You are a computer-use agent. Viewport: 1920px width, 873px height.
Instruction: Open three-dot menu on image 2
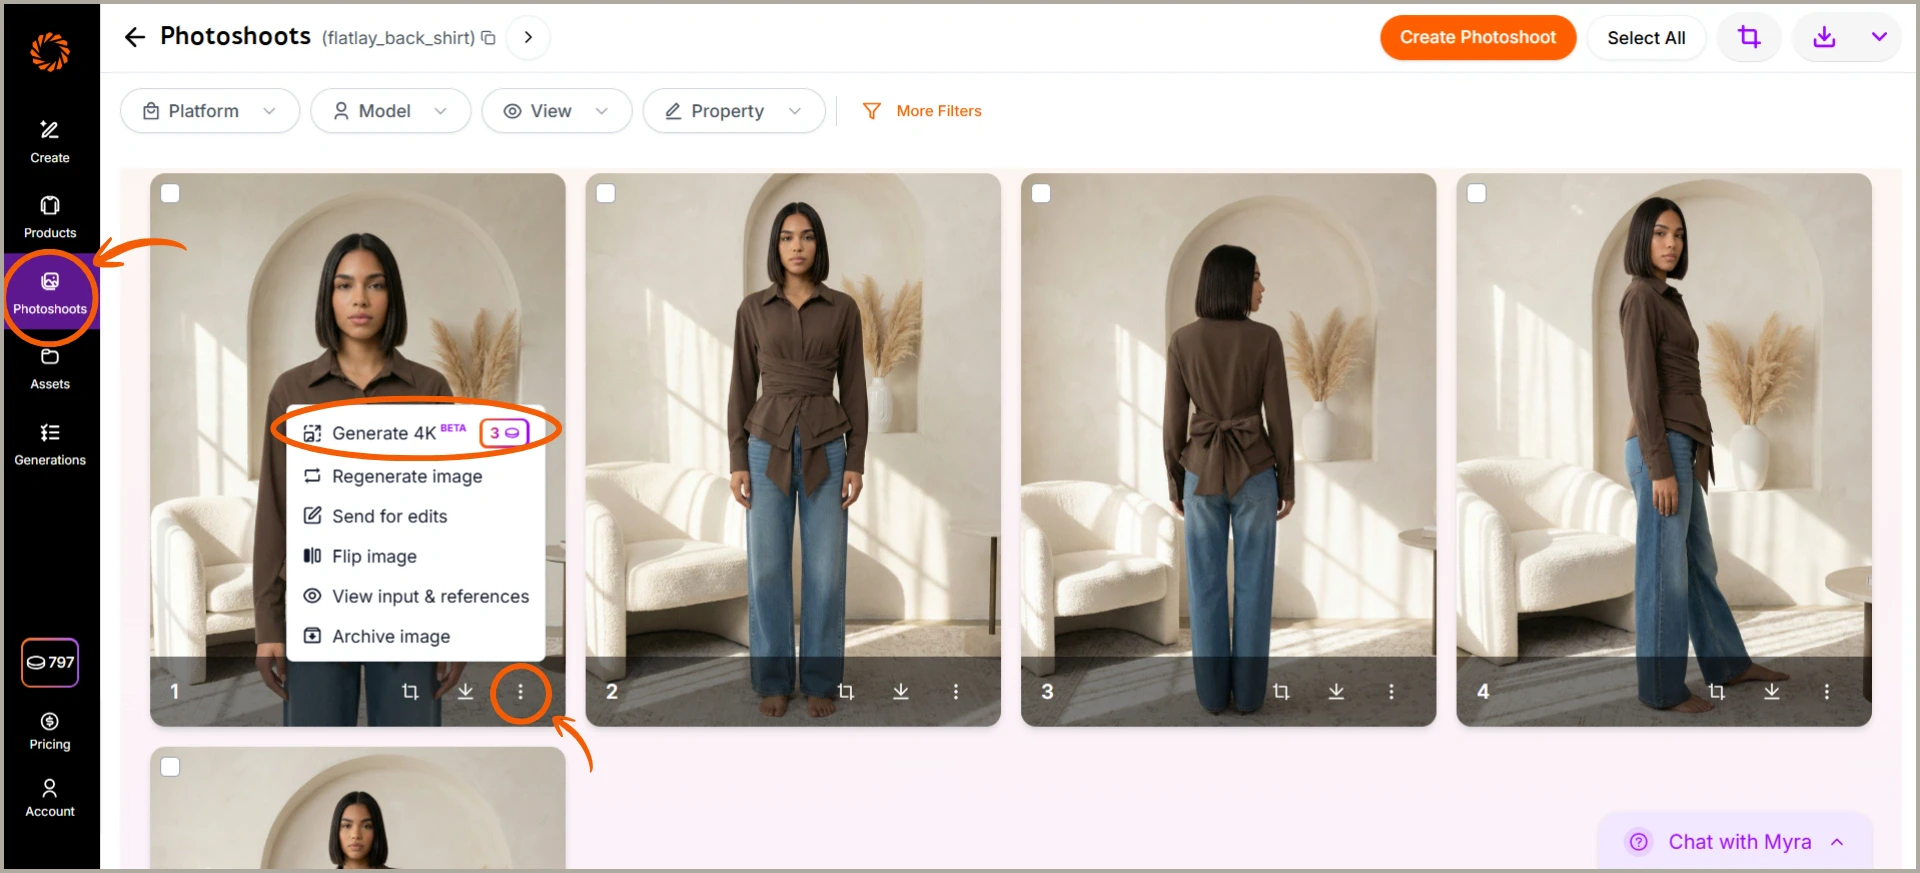[956, 692]
